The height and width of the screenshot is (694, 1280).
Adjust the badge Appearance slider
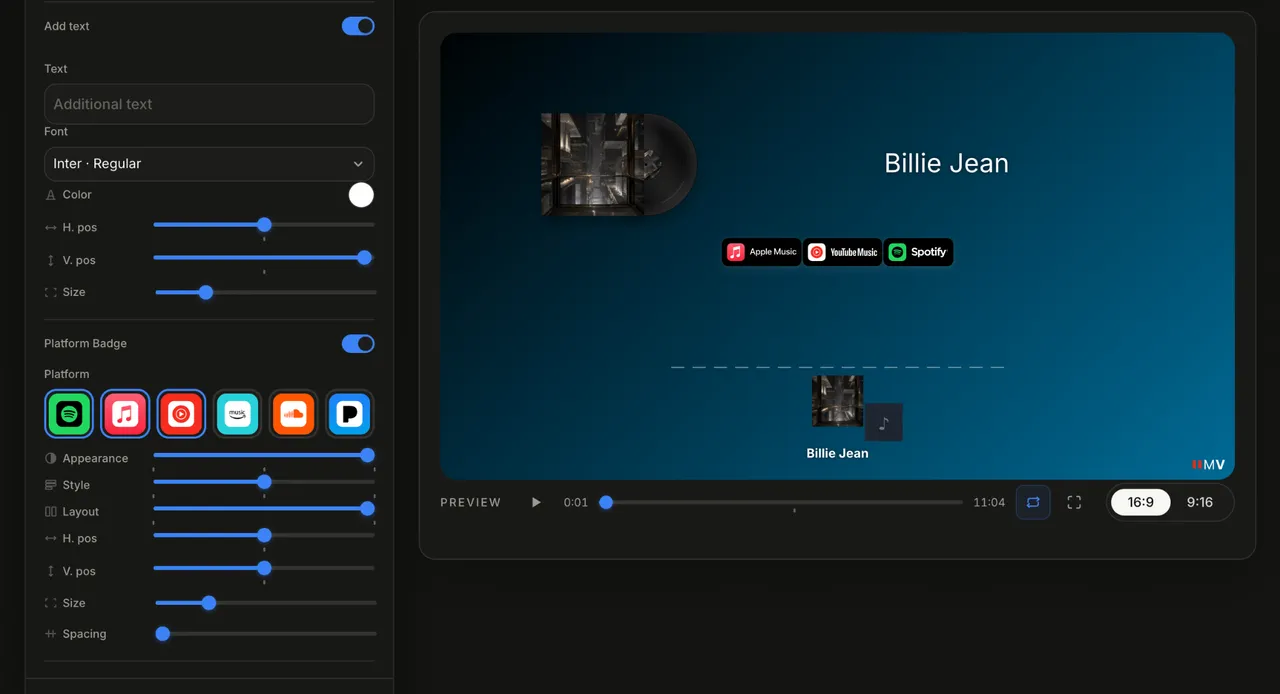264,455
